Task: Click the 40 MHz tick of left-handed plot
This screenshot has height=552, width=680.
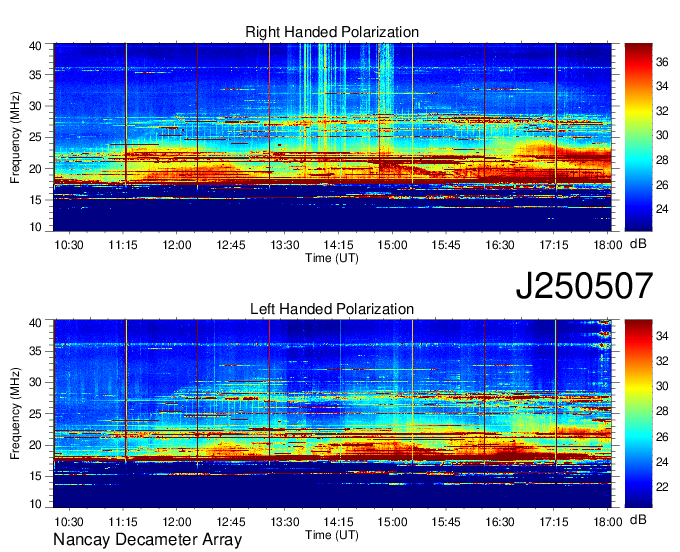Action: coord(35,322)
